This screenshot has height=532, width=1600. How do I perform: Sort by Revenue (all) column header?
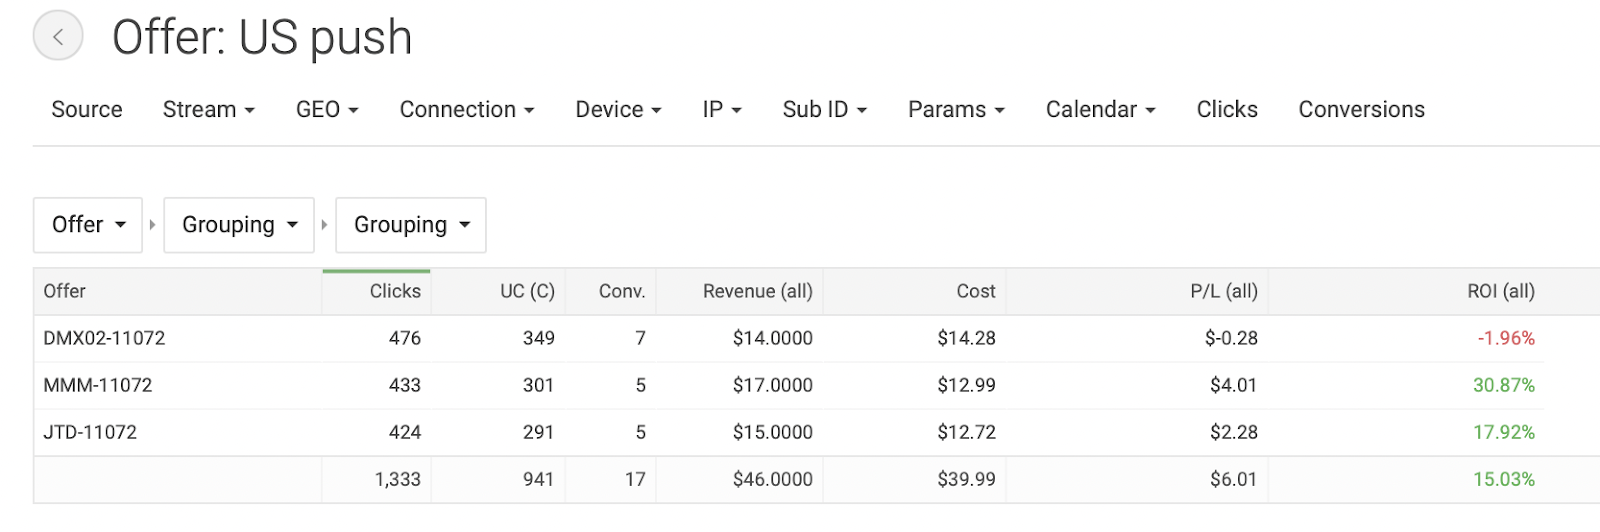[x=757, y=292]
